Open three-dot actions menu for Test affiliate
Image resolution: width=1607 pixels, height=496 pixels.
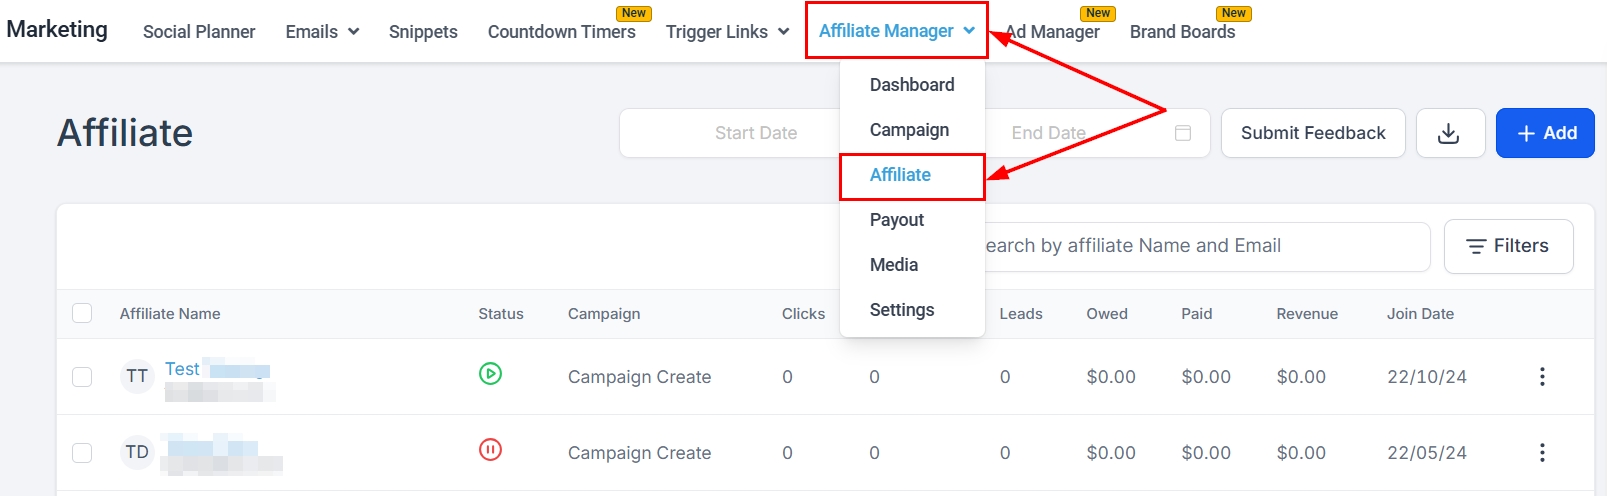coord(1542,376)
